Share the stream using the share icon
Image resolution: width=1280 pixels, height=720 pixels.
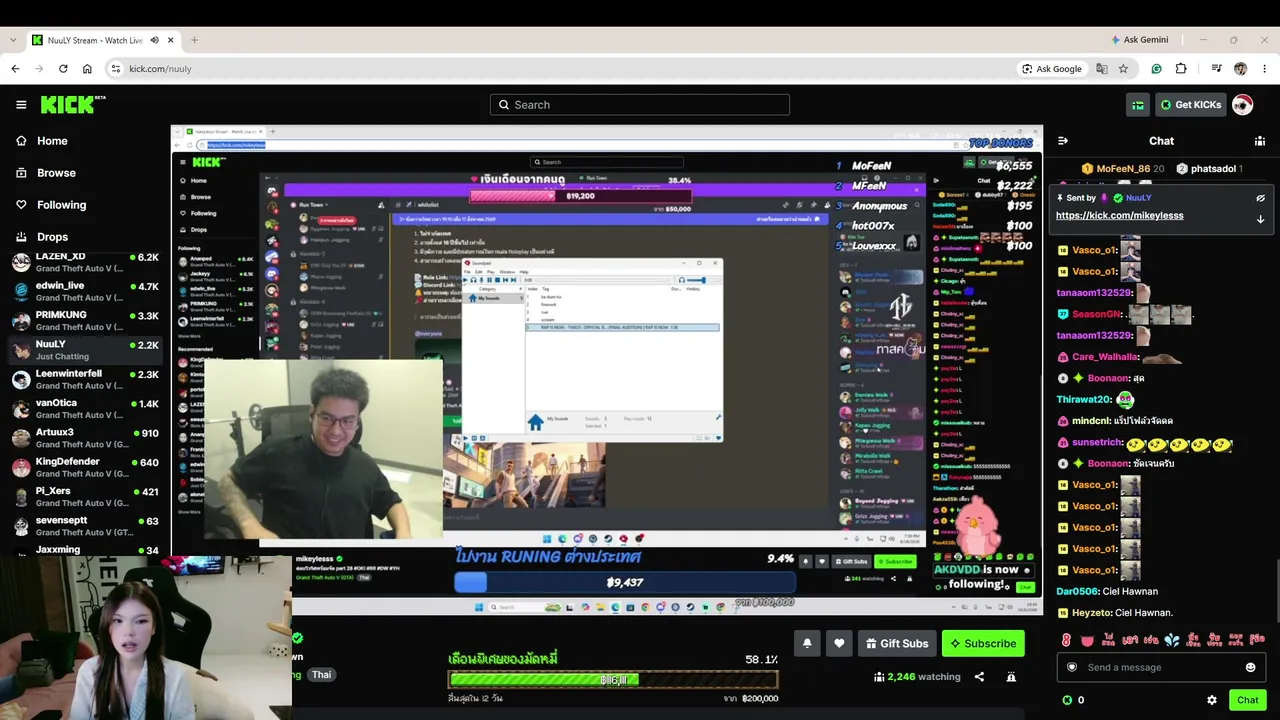pyautogui.click(x=979, y=677)
